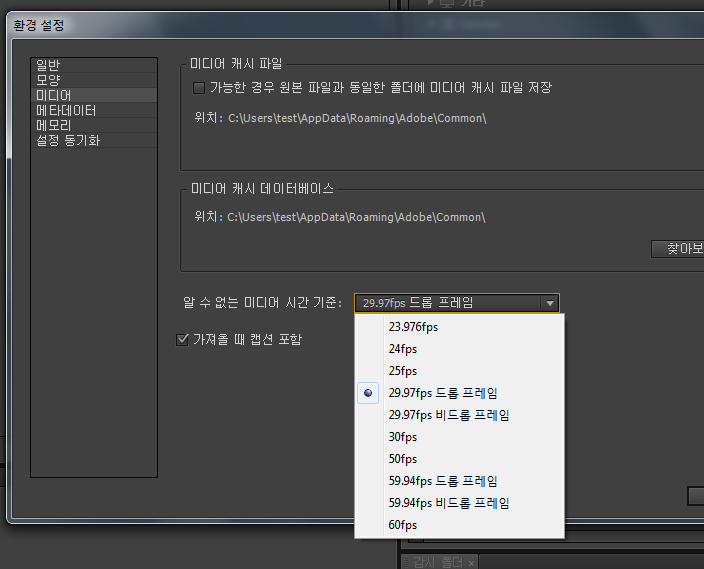Choose 24fps from the timebase list
Viewport: 704px width, 569px height.
pyautogui.click(x=459, y=349)
